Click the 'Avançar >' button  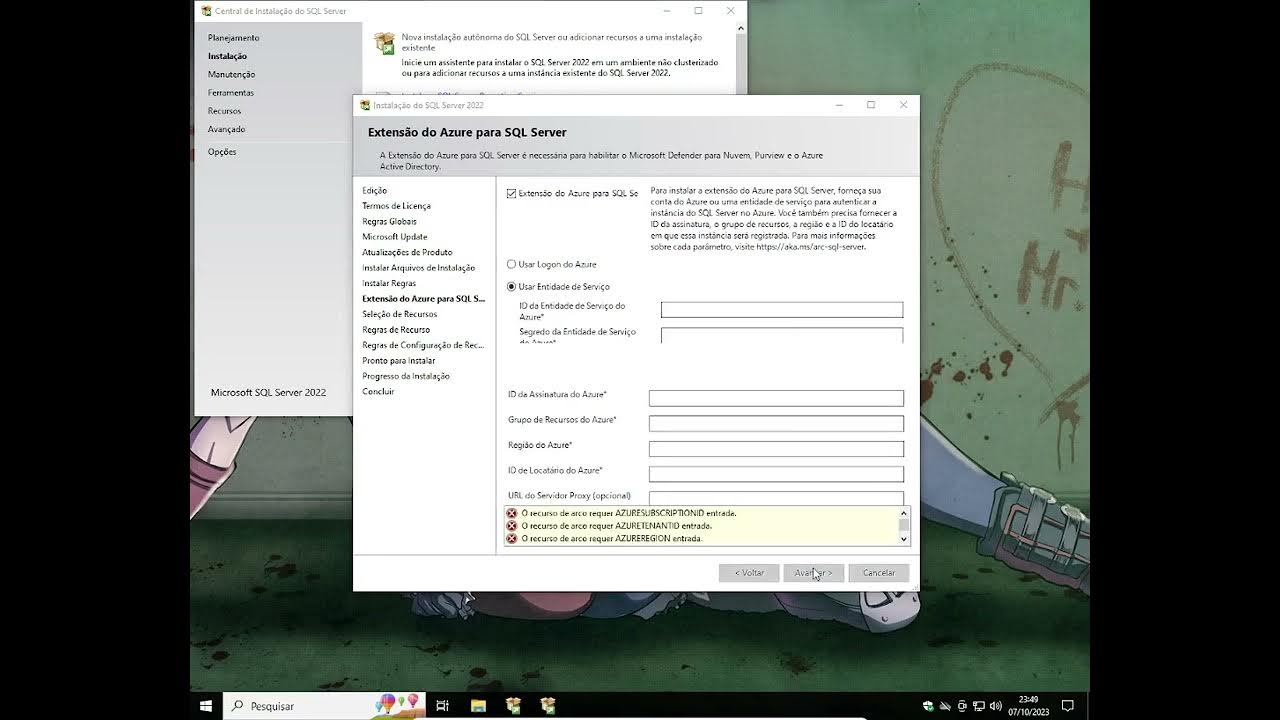point(814,573)
